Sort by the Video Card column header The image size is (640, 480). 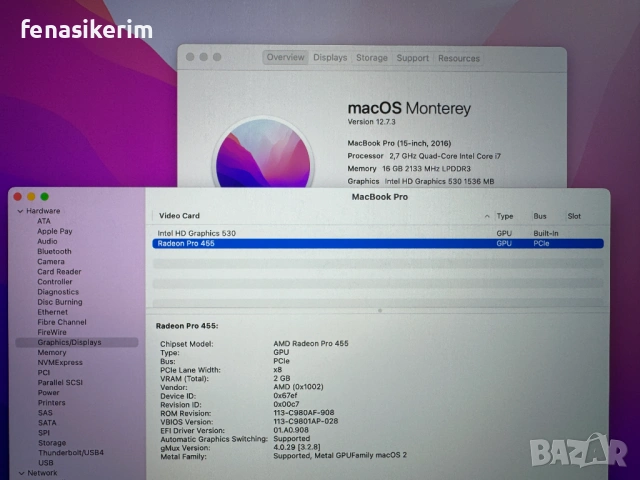point(180,216)
